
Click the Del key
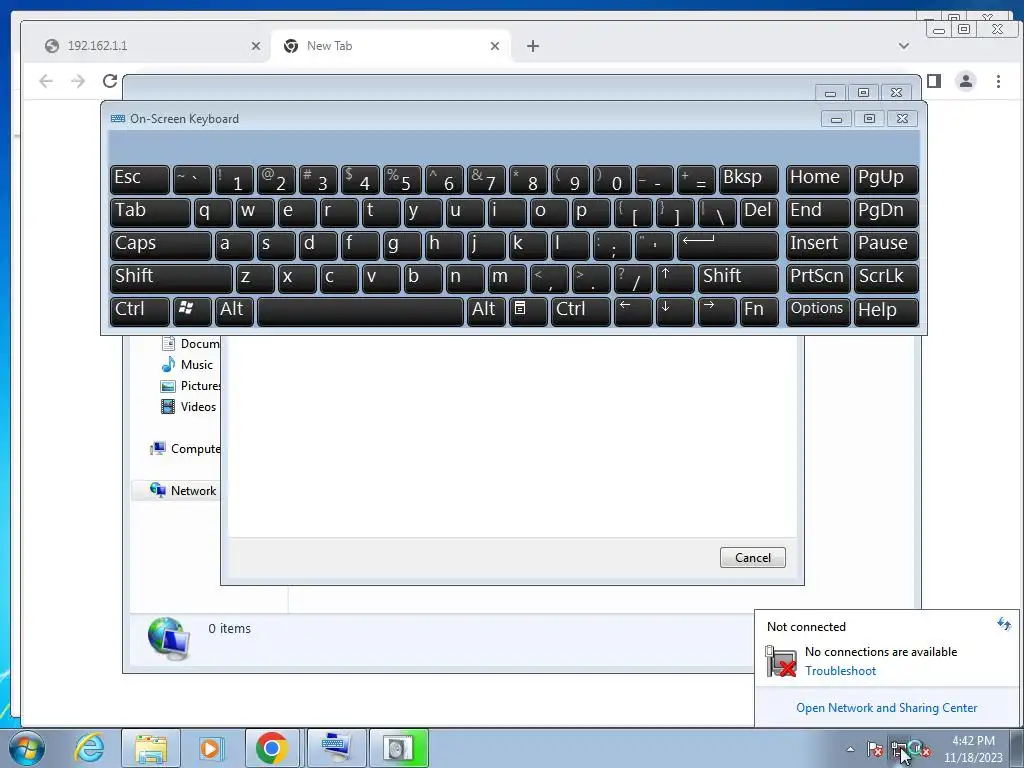pos(760,212)
